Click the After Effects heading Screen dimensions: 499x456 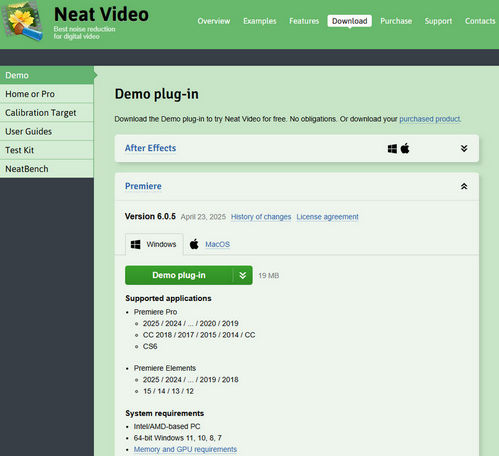point(150,148)
